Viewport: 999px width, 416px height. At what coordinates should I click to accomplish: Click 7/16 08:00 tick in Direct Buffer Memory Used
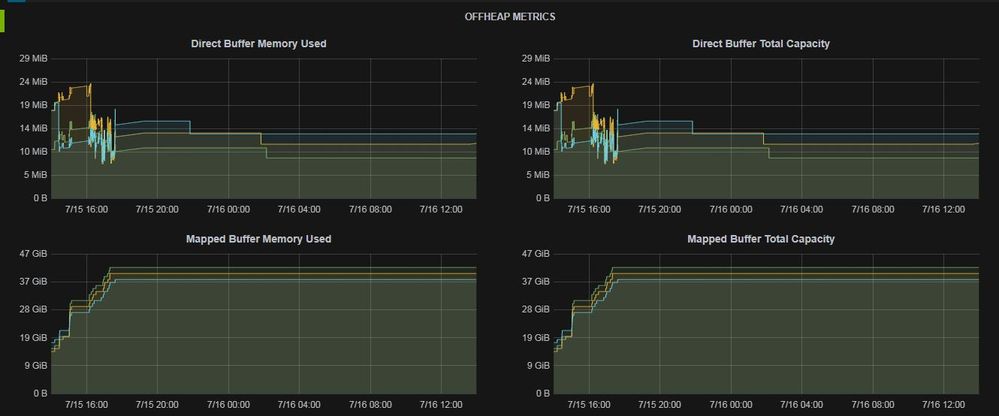pos(371,209)
